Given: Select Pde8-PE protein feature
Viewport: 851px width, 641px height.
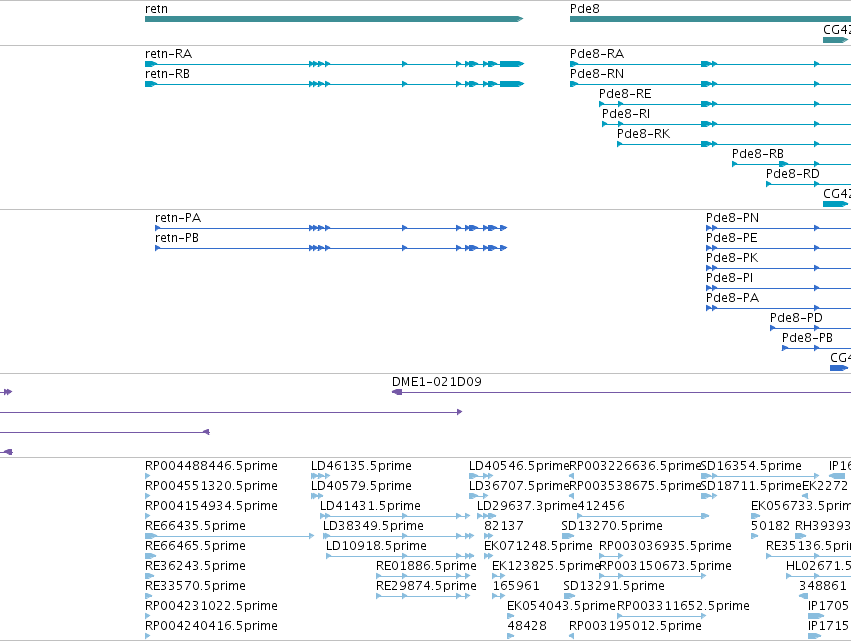Looking at the screenshot, I should click(x=778, y=248).
